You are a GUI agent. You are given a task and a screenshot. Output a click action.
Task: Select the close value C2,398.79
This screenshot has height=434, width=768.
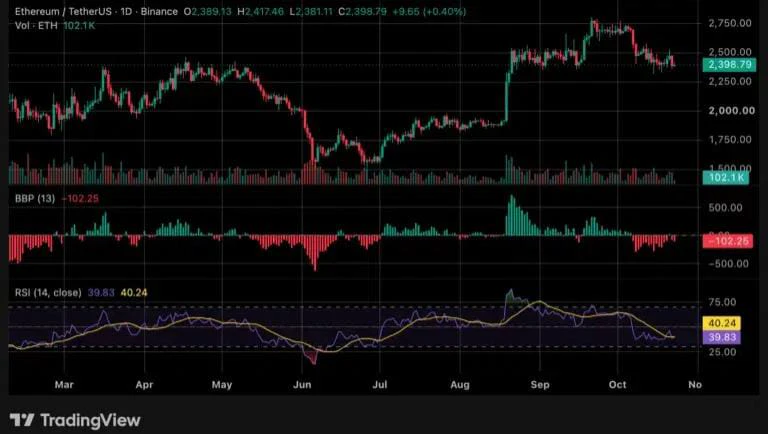coord(362,11)
